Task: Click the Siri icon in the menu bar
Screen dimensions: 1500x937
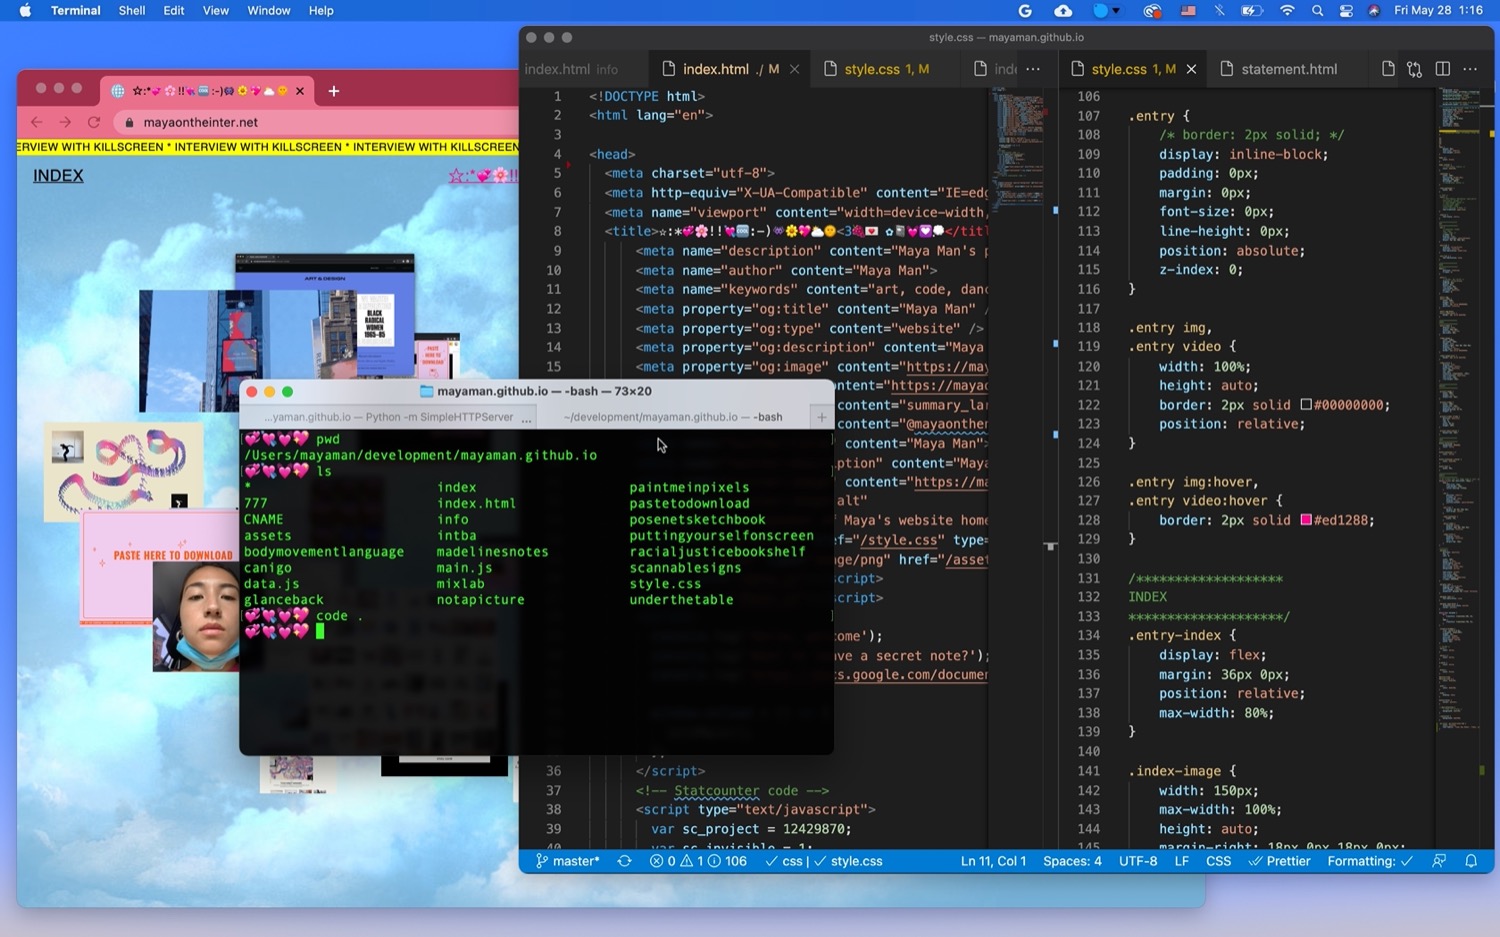Action: [x=1374, y=11]
